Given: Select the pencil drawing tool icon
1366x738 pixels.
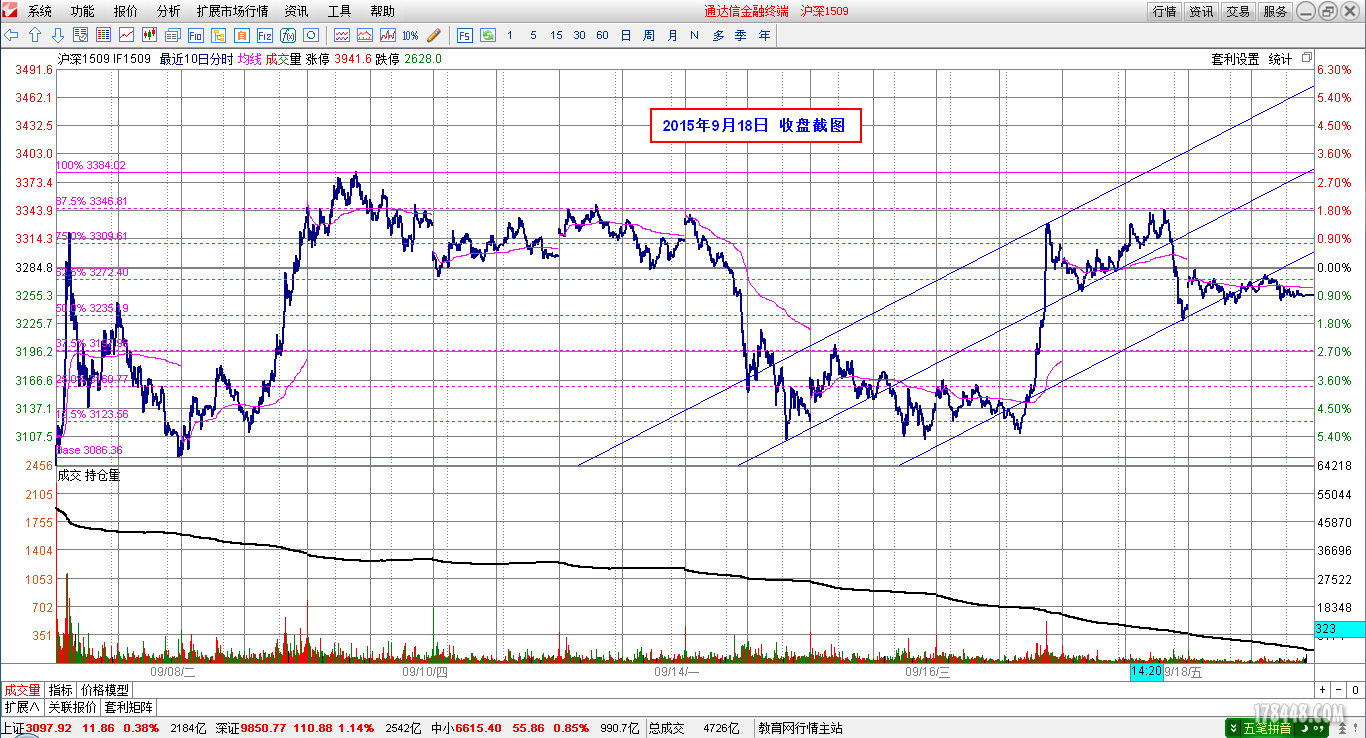Looking at the screenshot, I should point(433,35).
